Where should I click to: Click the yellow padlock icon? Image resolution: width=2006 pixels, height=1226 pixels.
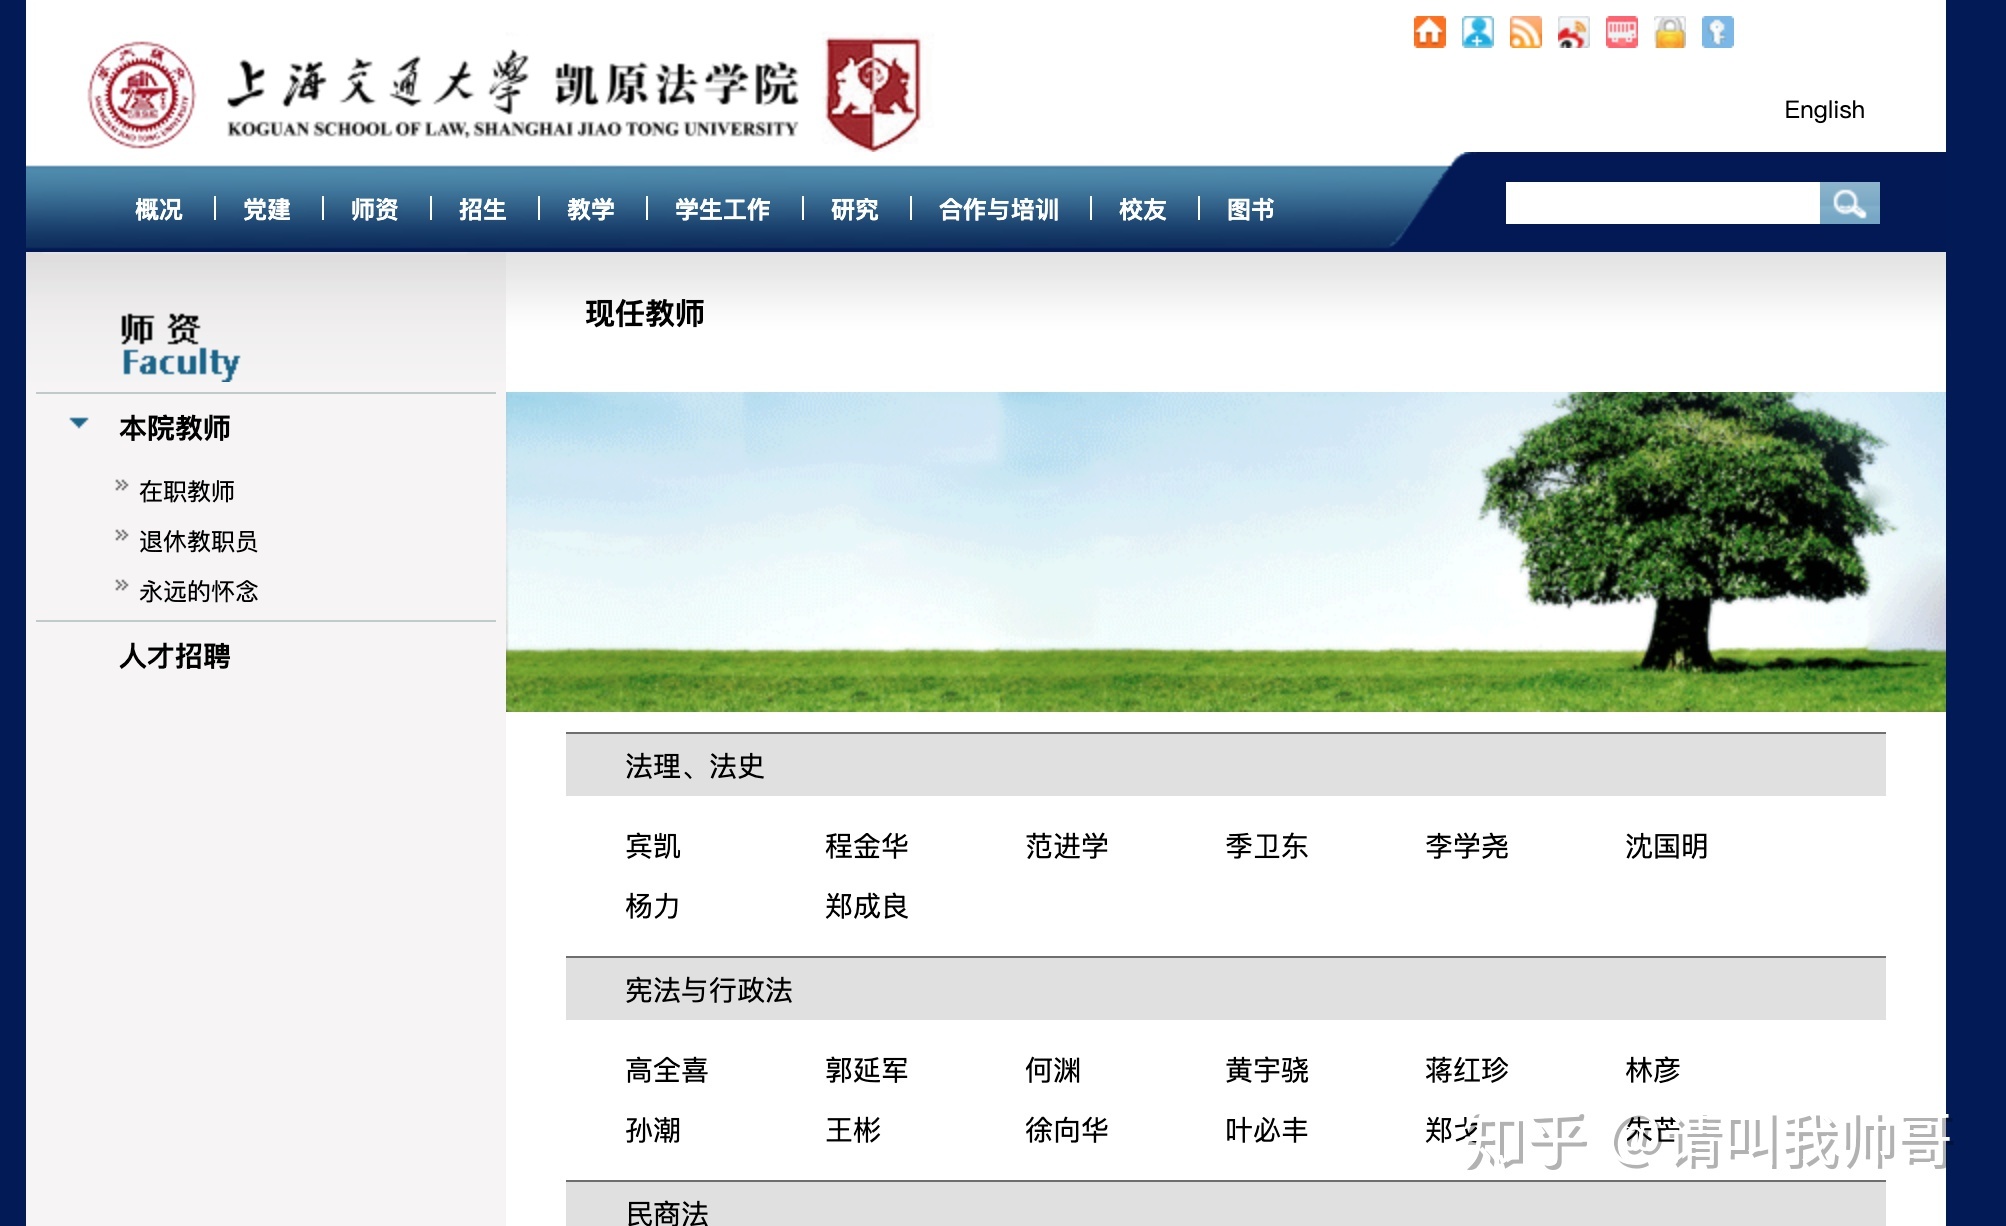tap(1669, 31)
